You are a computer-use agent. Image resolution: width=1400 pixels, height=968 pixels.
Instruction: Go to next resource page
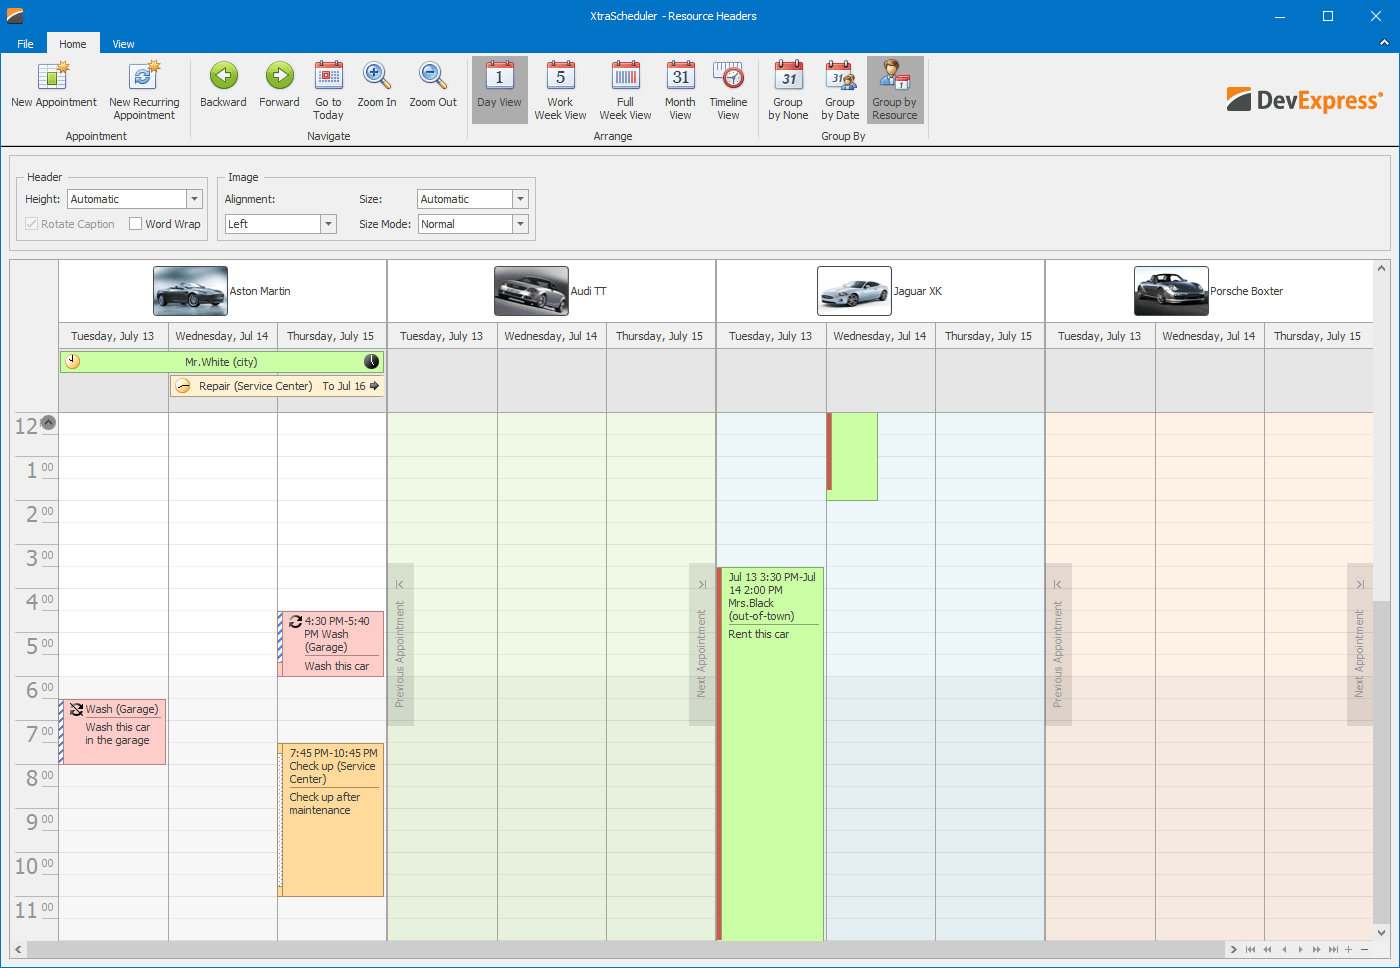tap(1316, 950)
